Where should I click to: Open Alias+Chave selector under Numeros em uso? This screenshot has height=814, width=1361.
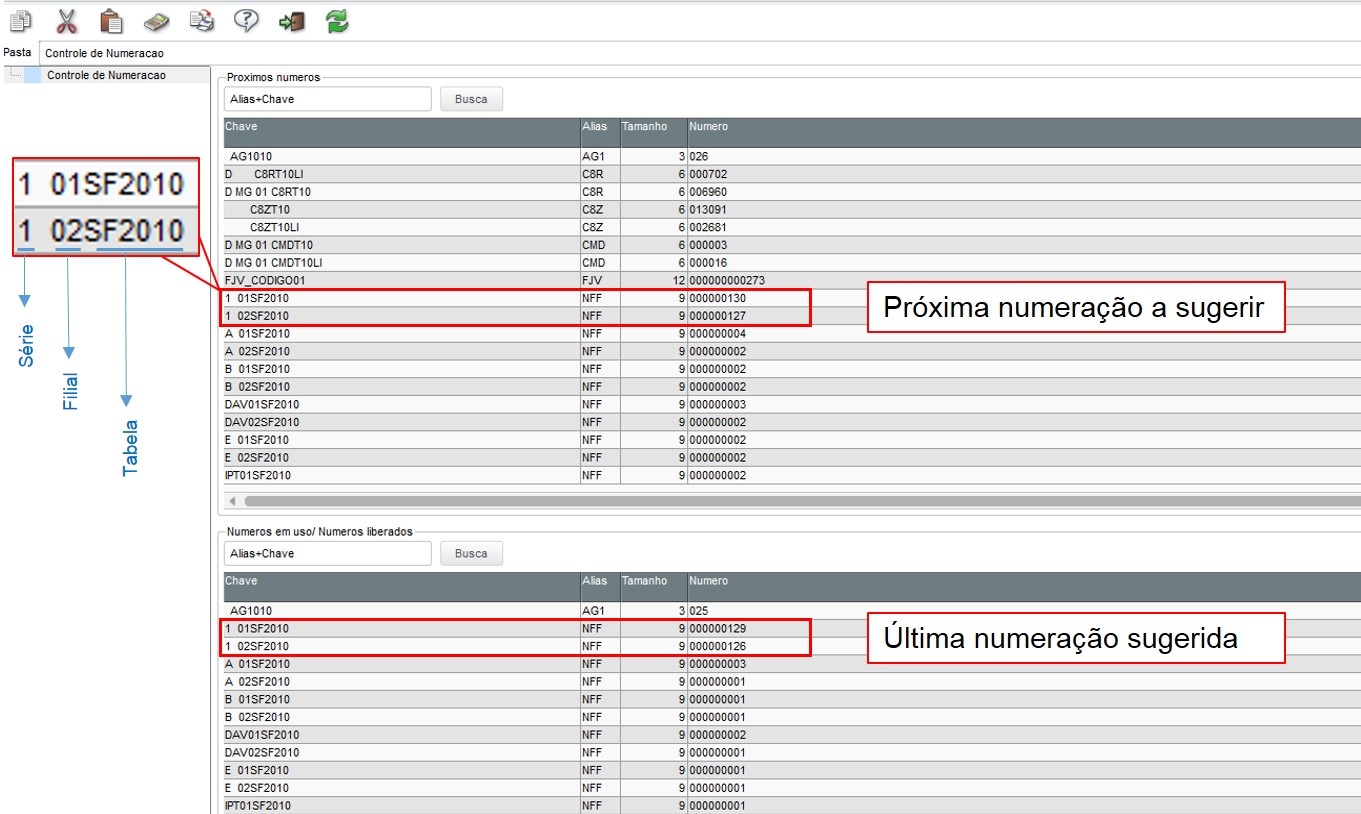pyautogui.click(x=327, y=553)
